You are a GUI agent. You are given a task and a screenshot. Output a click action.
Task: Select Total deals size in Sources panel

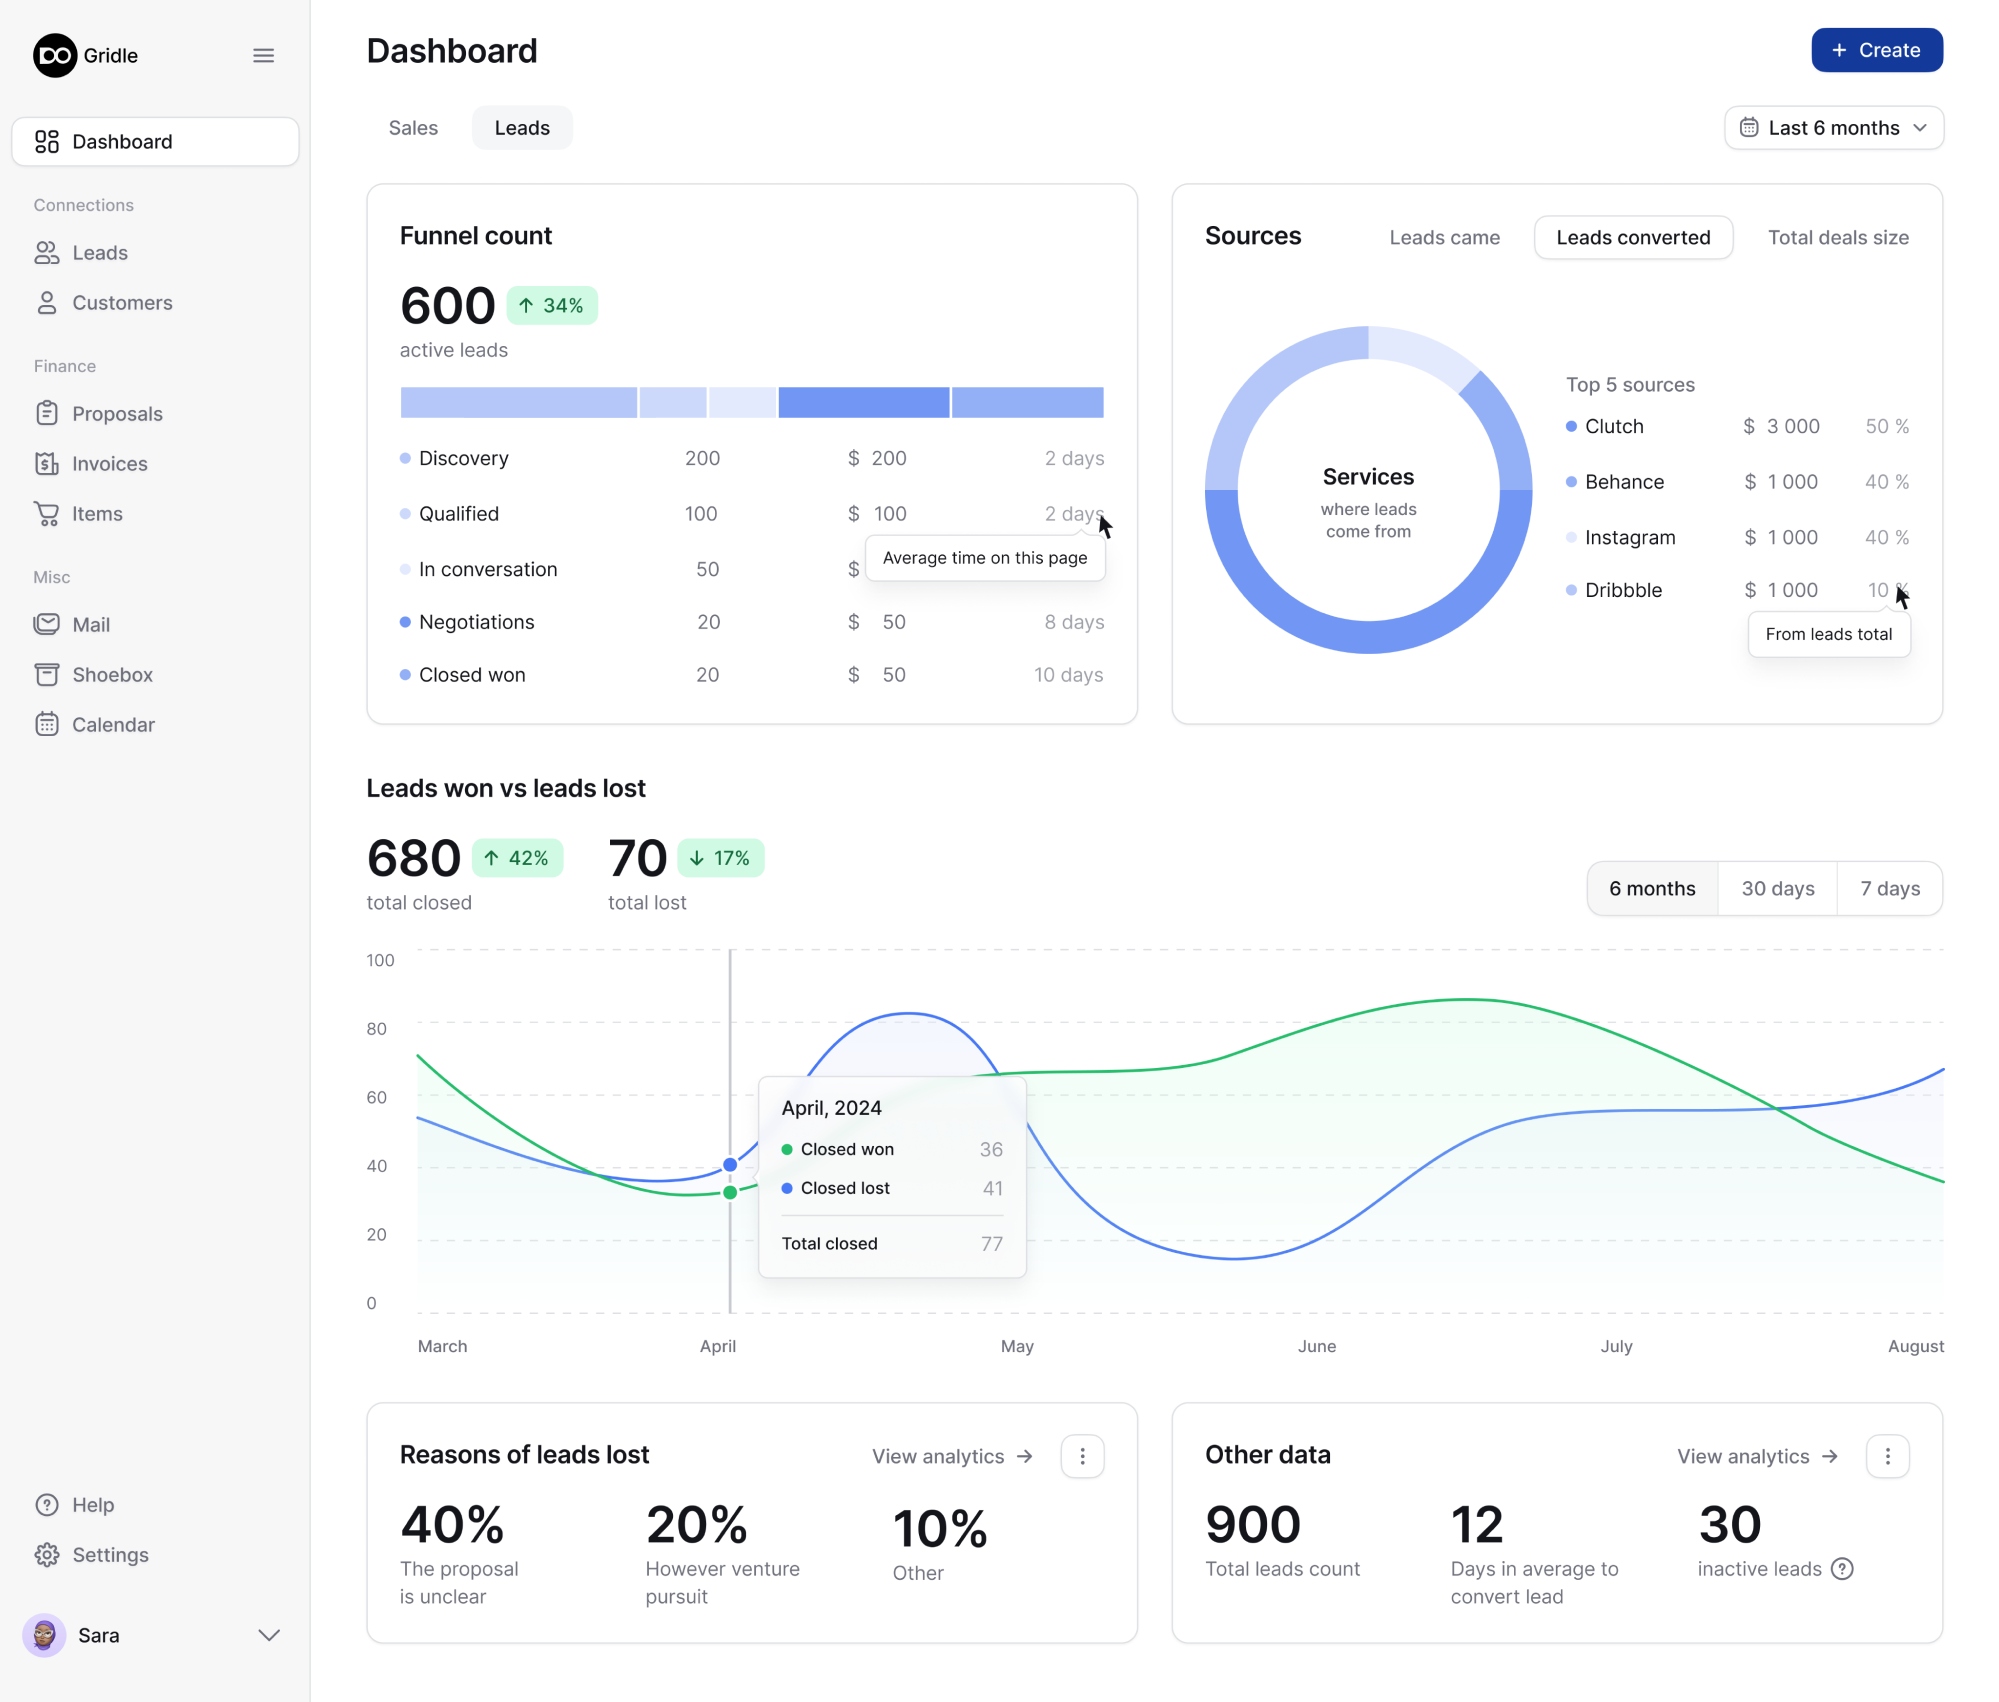(1837, 237)
